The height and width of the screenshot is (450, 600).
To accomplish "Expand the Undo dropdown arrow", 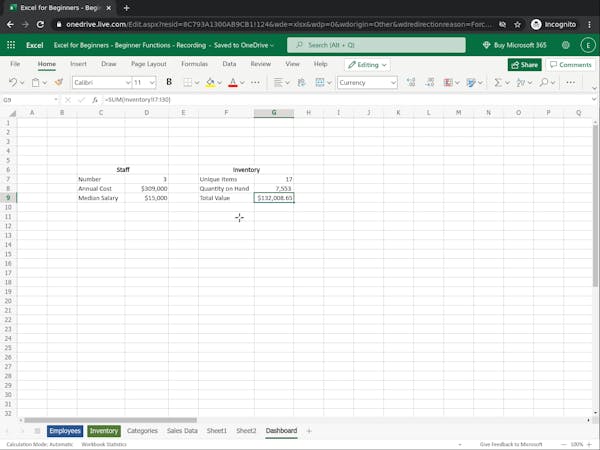I will [x=22, y=83].
